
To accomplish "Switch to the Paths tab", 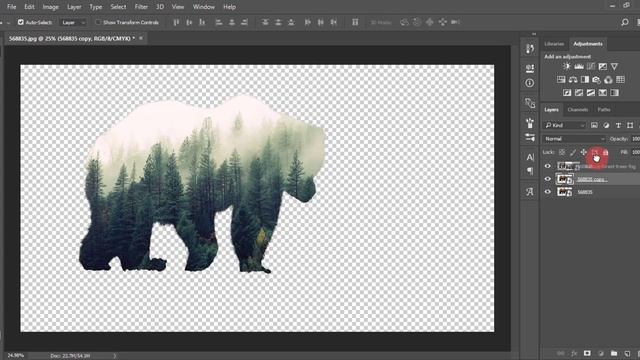I will pyautogui.click(x=604, y=109).
